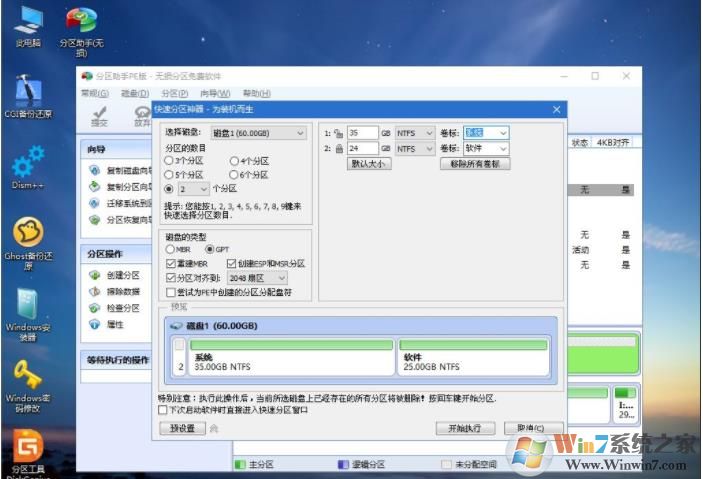The width and height of the screenshot is (703, 479).
Task: Click the 复制分区向导 icon in sidebar
Action: click(94, 187)
